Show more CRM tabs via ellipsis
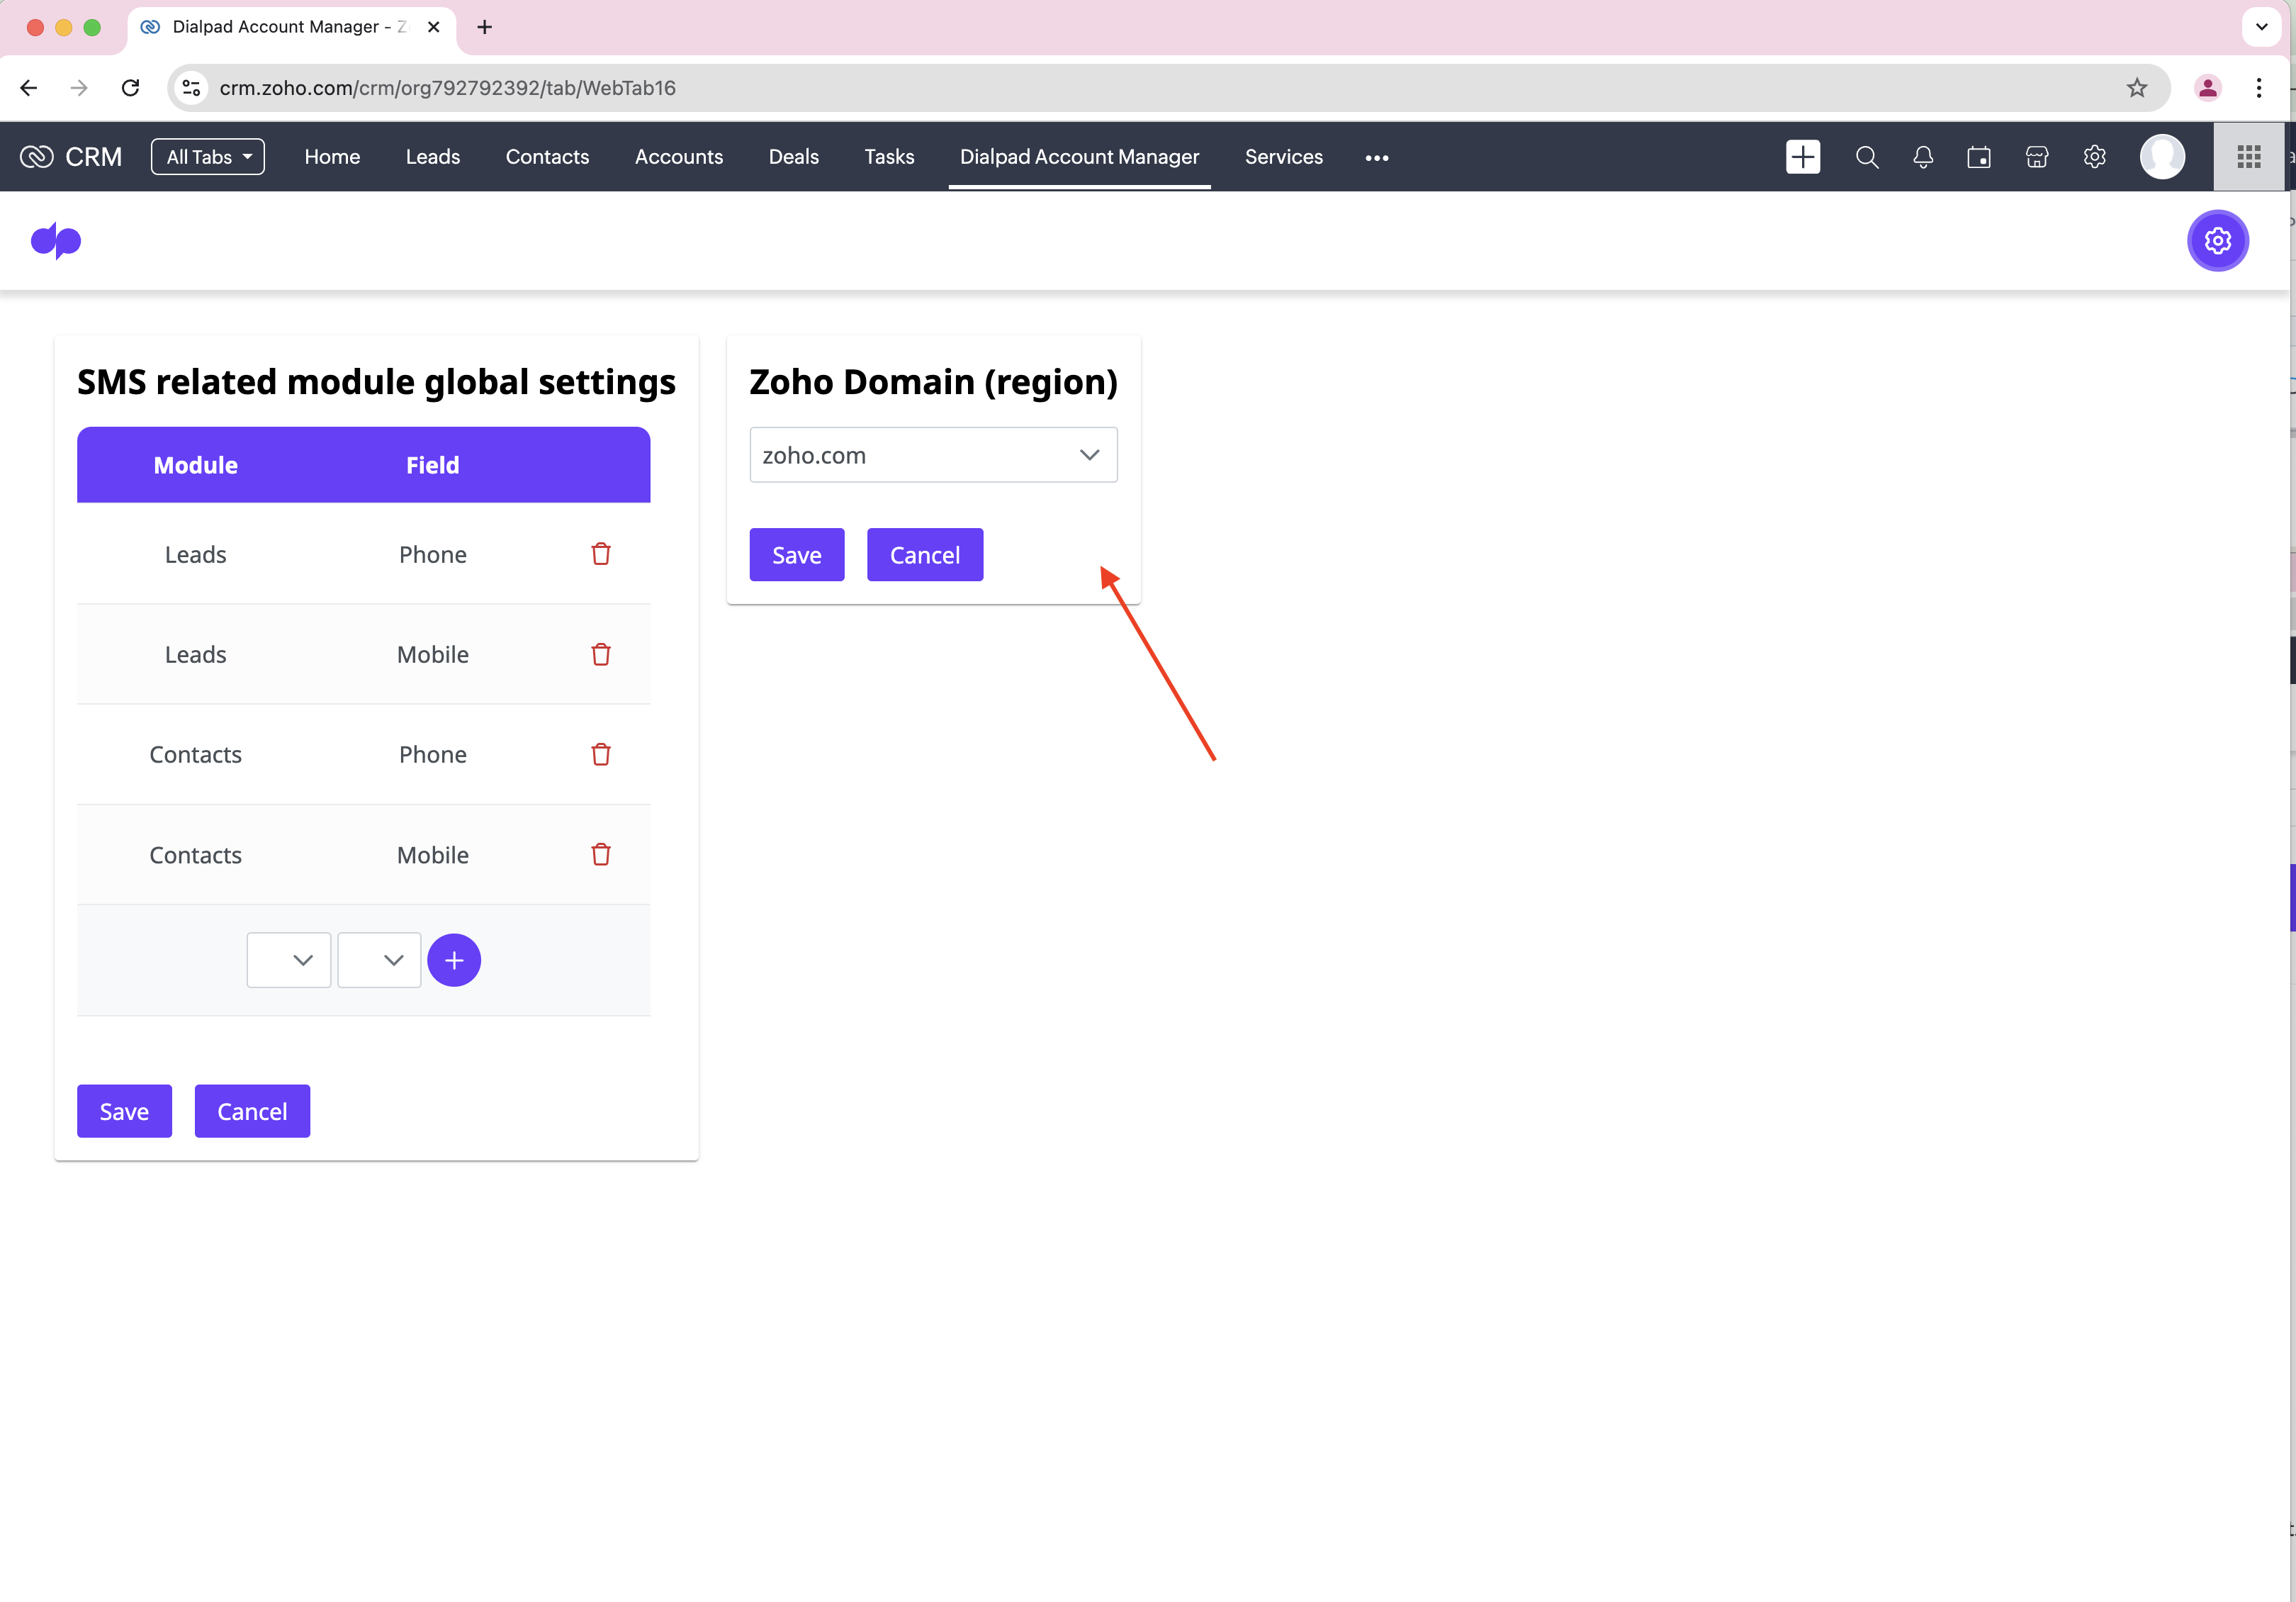 click(1376, 157)
